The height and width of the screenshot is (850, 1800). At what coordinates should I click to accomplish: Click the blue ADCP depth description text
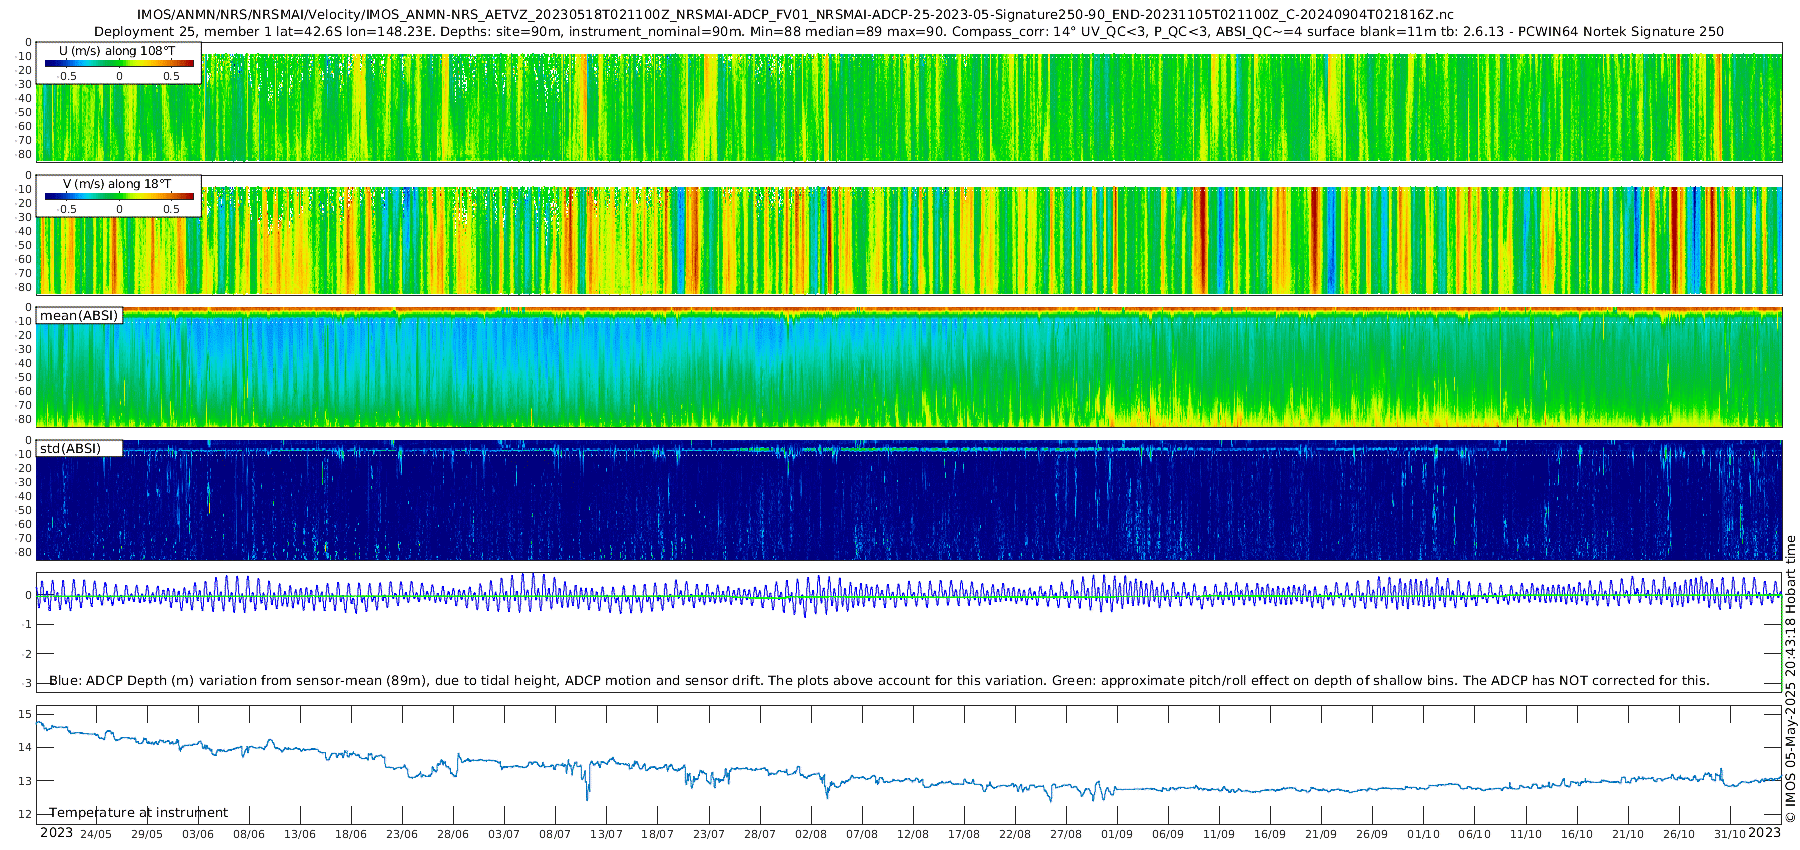(x=880, y=681)
